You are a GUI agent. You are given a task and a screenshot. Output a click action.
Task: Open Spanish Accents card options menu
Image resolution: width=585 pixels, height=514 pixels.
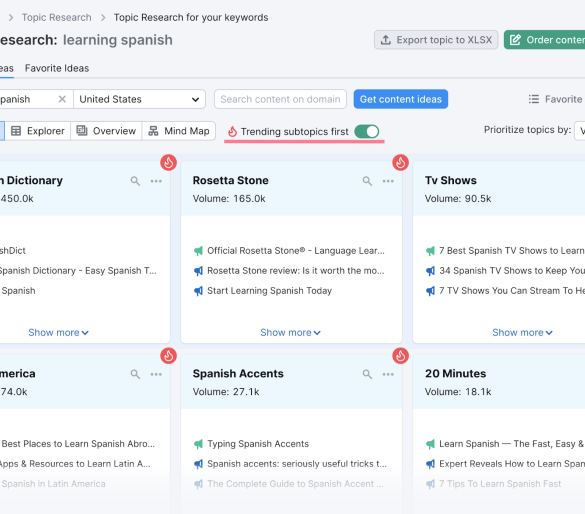pyautogui.click(x=388, y=374)
